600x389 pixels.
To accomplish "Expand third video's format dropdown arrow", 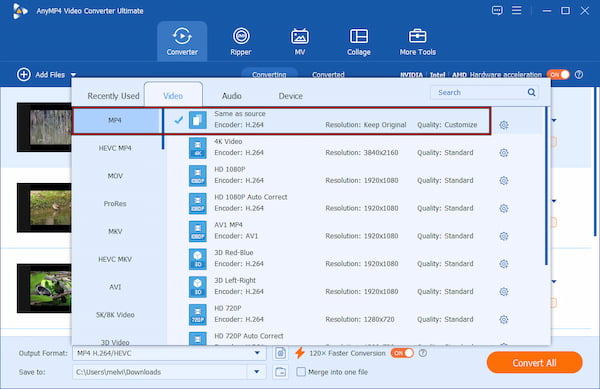I will [554, 282].
